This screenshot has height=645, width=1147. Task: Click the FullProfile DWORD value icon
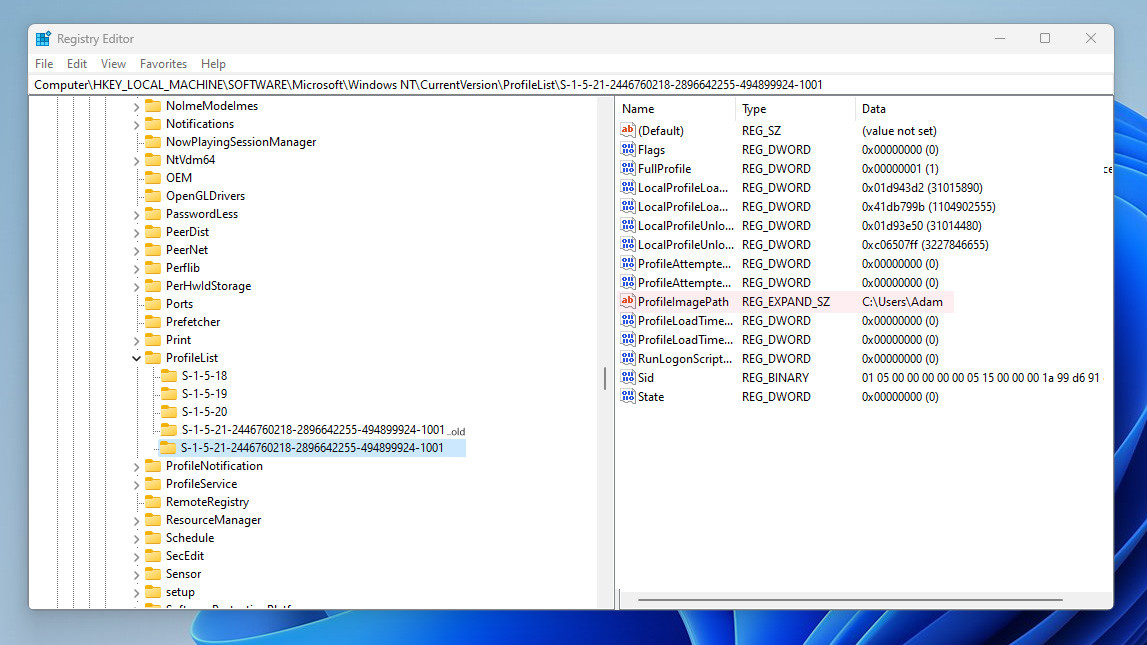point(628,168)
